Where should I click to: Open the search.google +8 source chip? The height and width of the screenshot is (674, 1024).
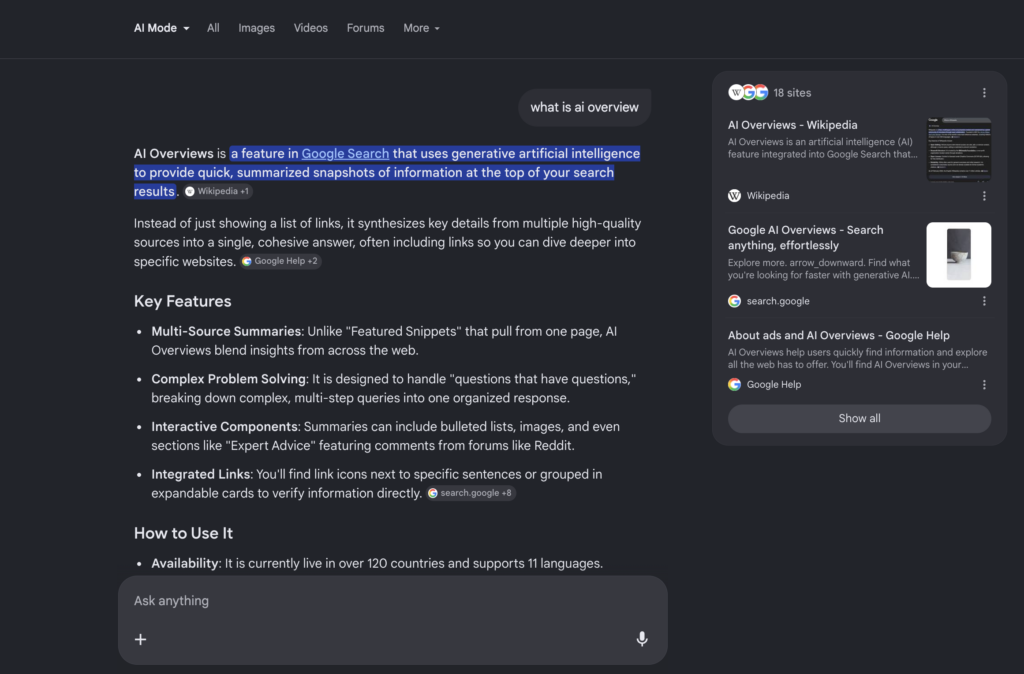tap(470, 493)
